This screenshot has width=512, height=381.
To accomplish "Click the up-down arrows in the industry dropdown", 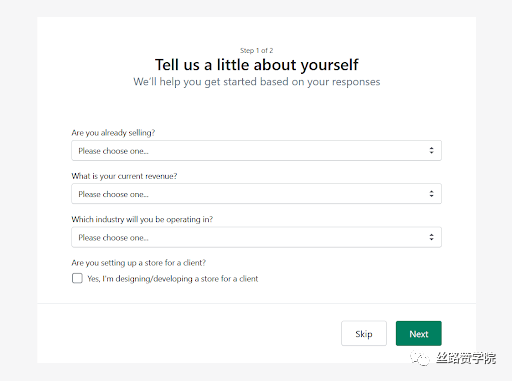I will (x=431, y=237).
